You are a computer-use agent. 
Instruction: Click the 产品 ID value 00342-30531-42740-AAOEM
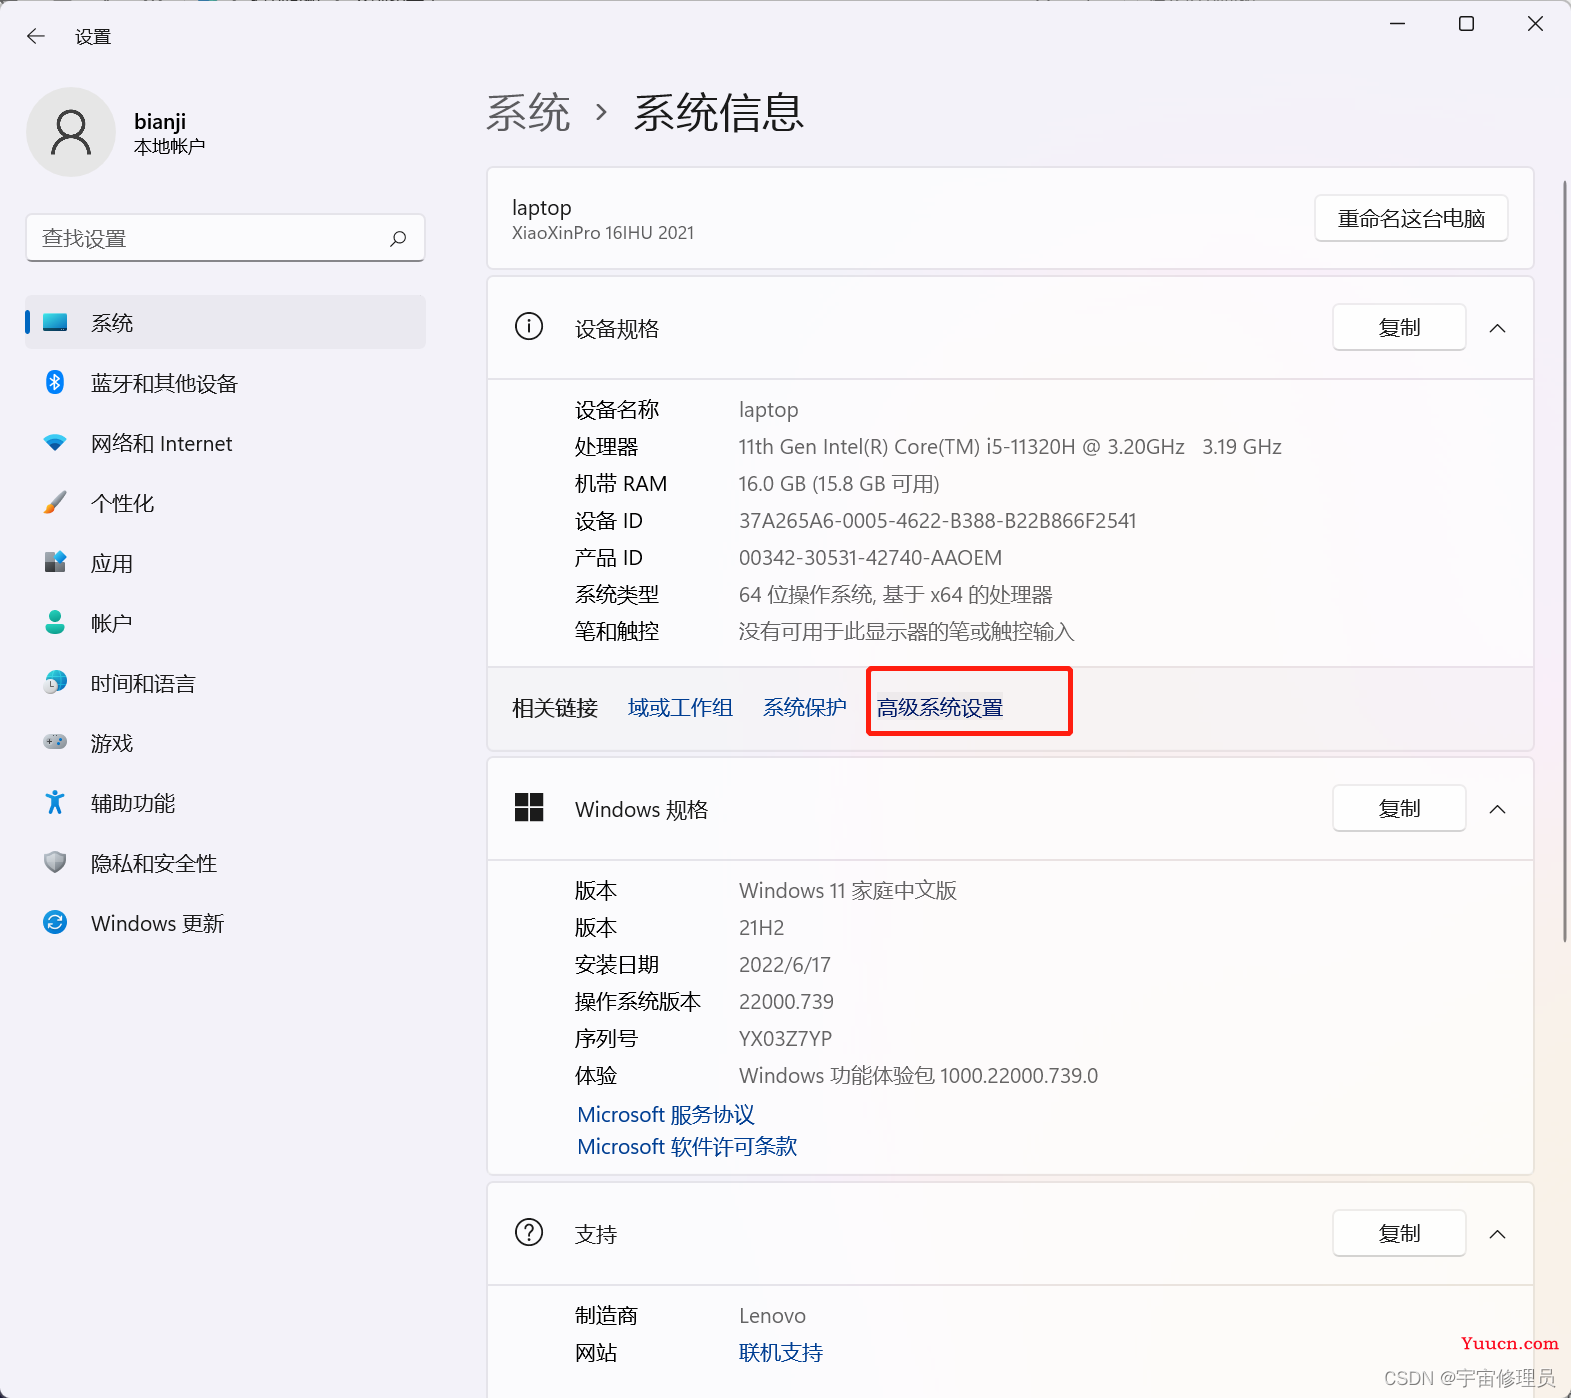pyautogui.click(x=870, y=558)
